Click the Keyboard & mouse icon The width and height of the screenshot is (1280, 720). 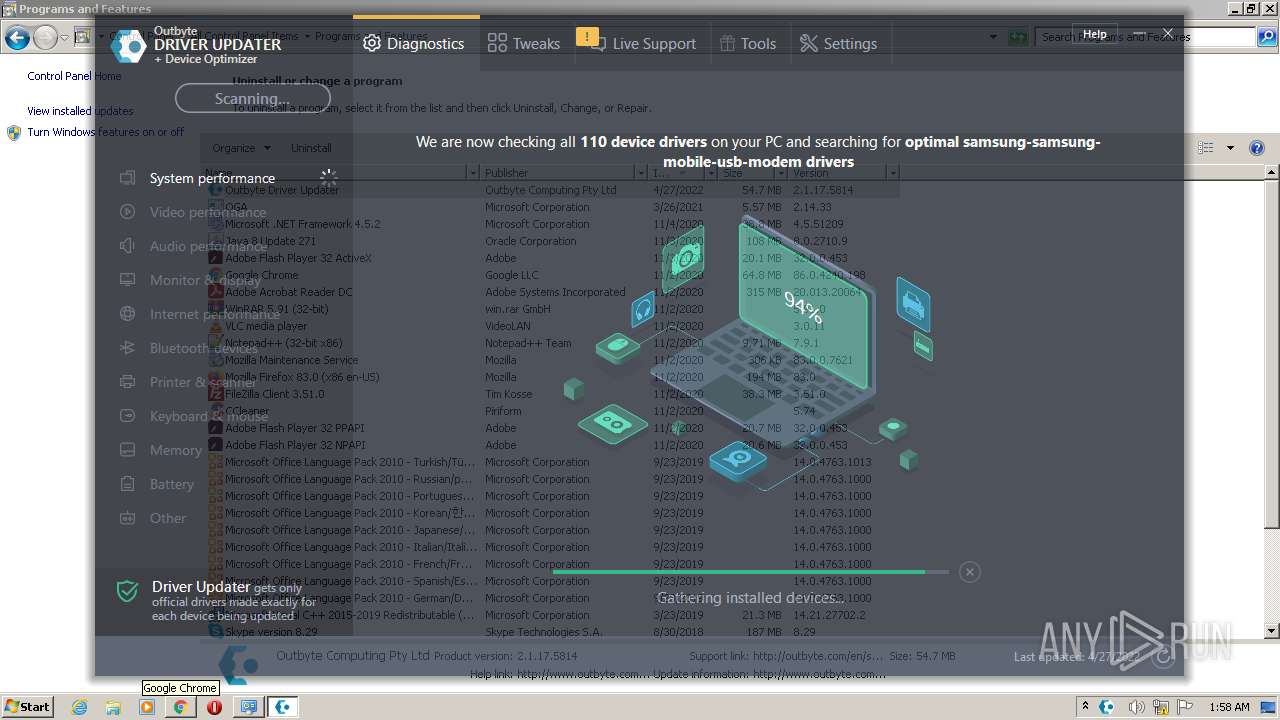click(127, 416)
